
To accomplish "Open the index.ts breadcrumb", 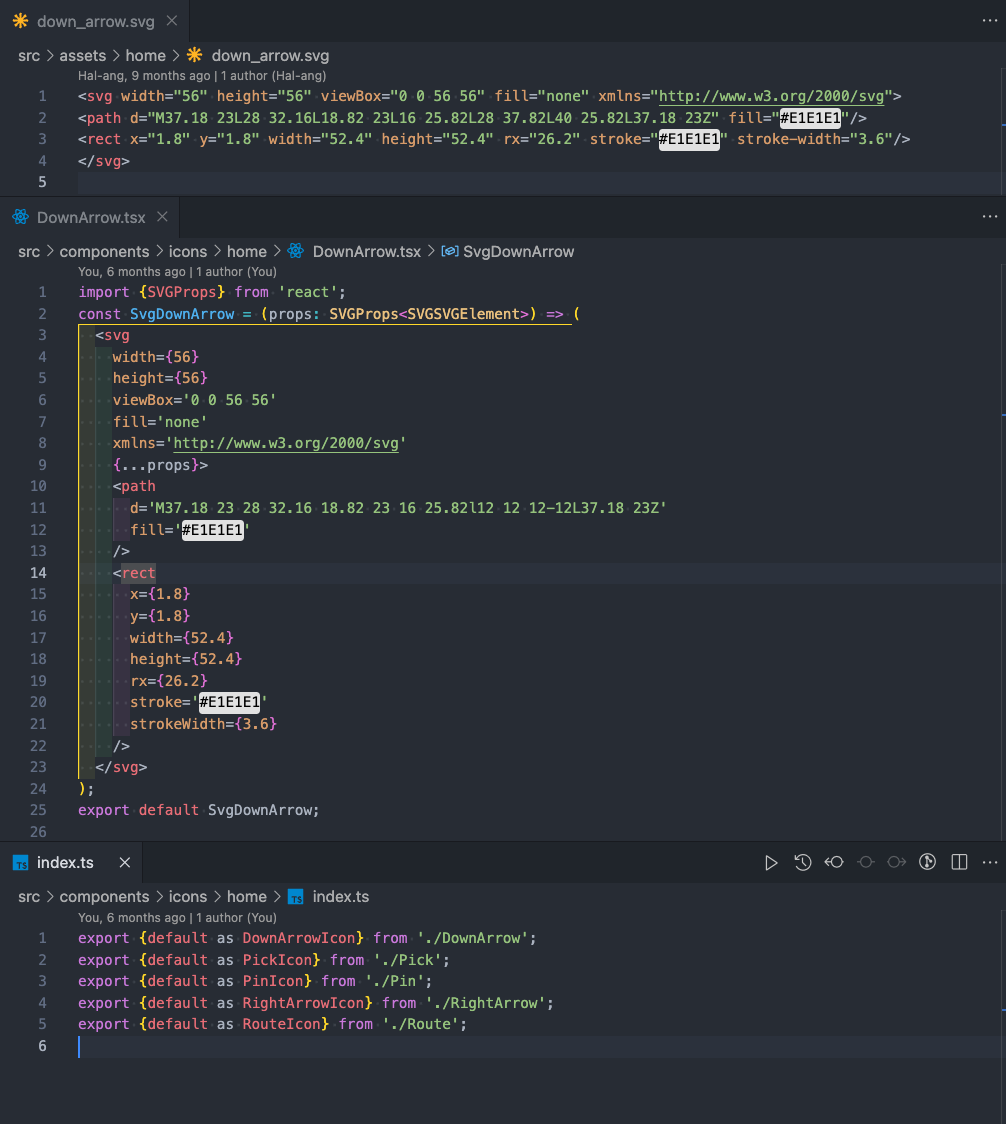I will click(x=341, y=897).
